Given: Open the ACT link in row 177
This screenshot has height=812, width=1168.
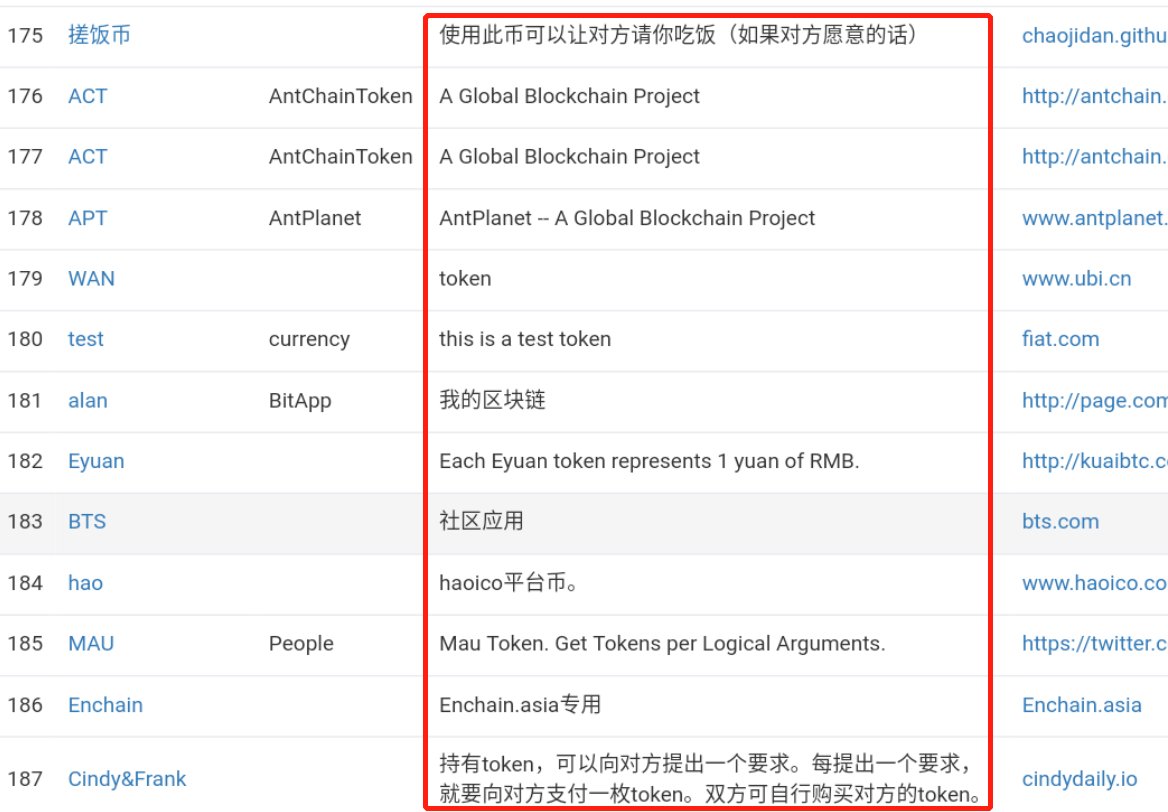Looking at the screenshot, I should pyautogui.click(x=87, y=156).
